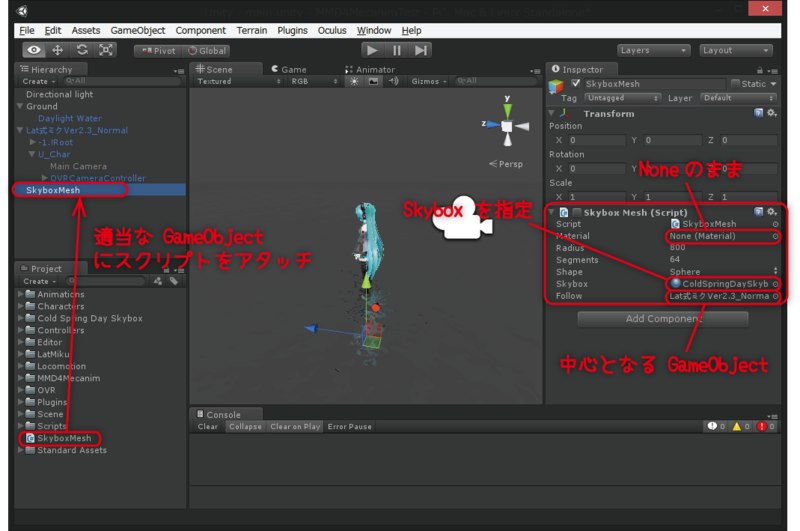Click Project search by type icon

(158, 281)
